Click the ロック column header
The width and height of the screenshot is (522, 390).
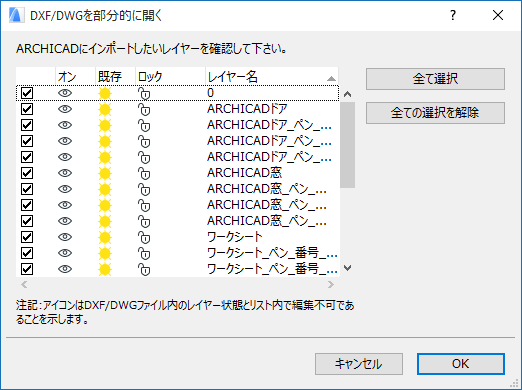[x=170, y=77]
